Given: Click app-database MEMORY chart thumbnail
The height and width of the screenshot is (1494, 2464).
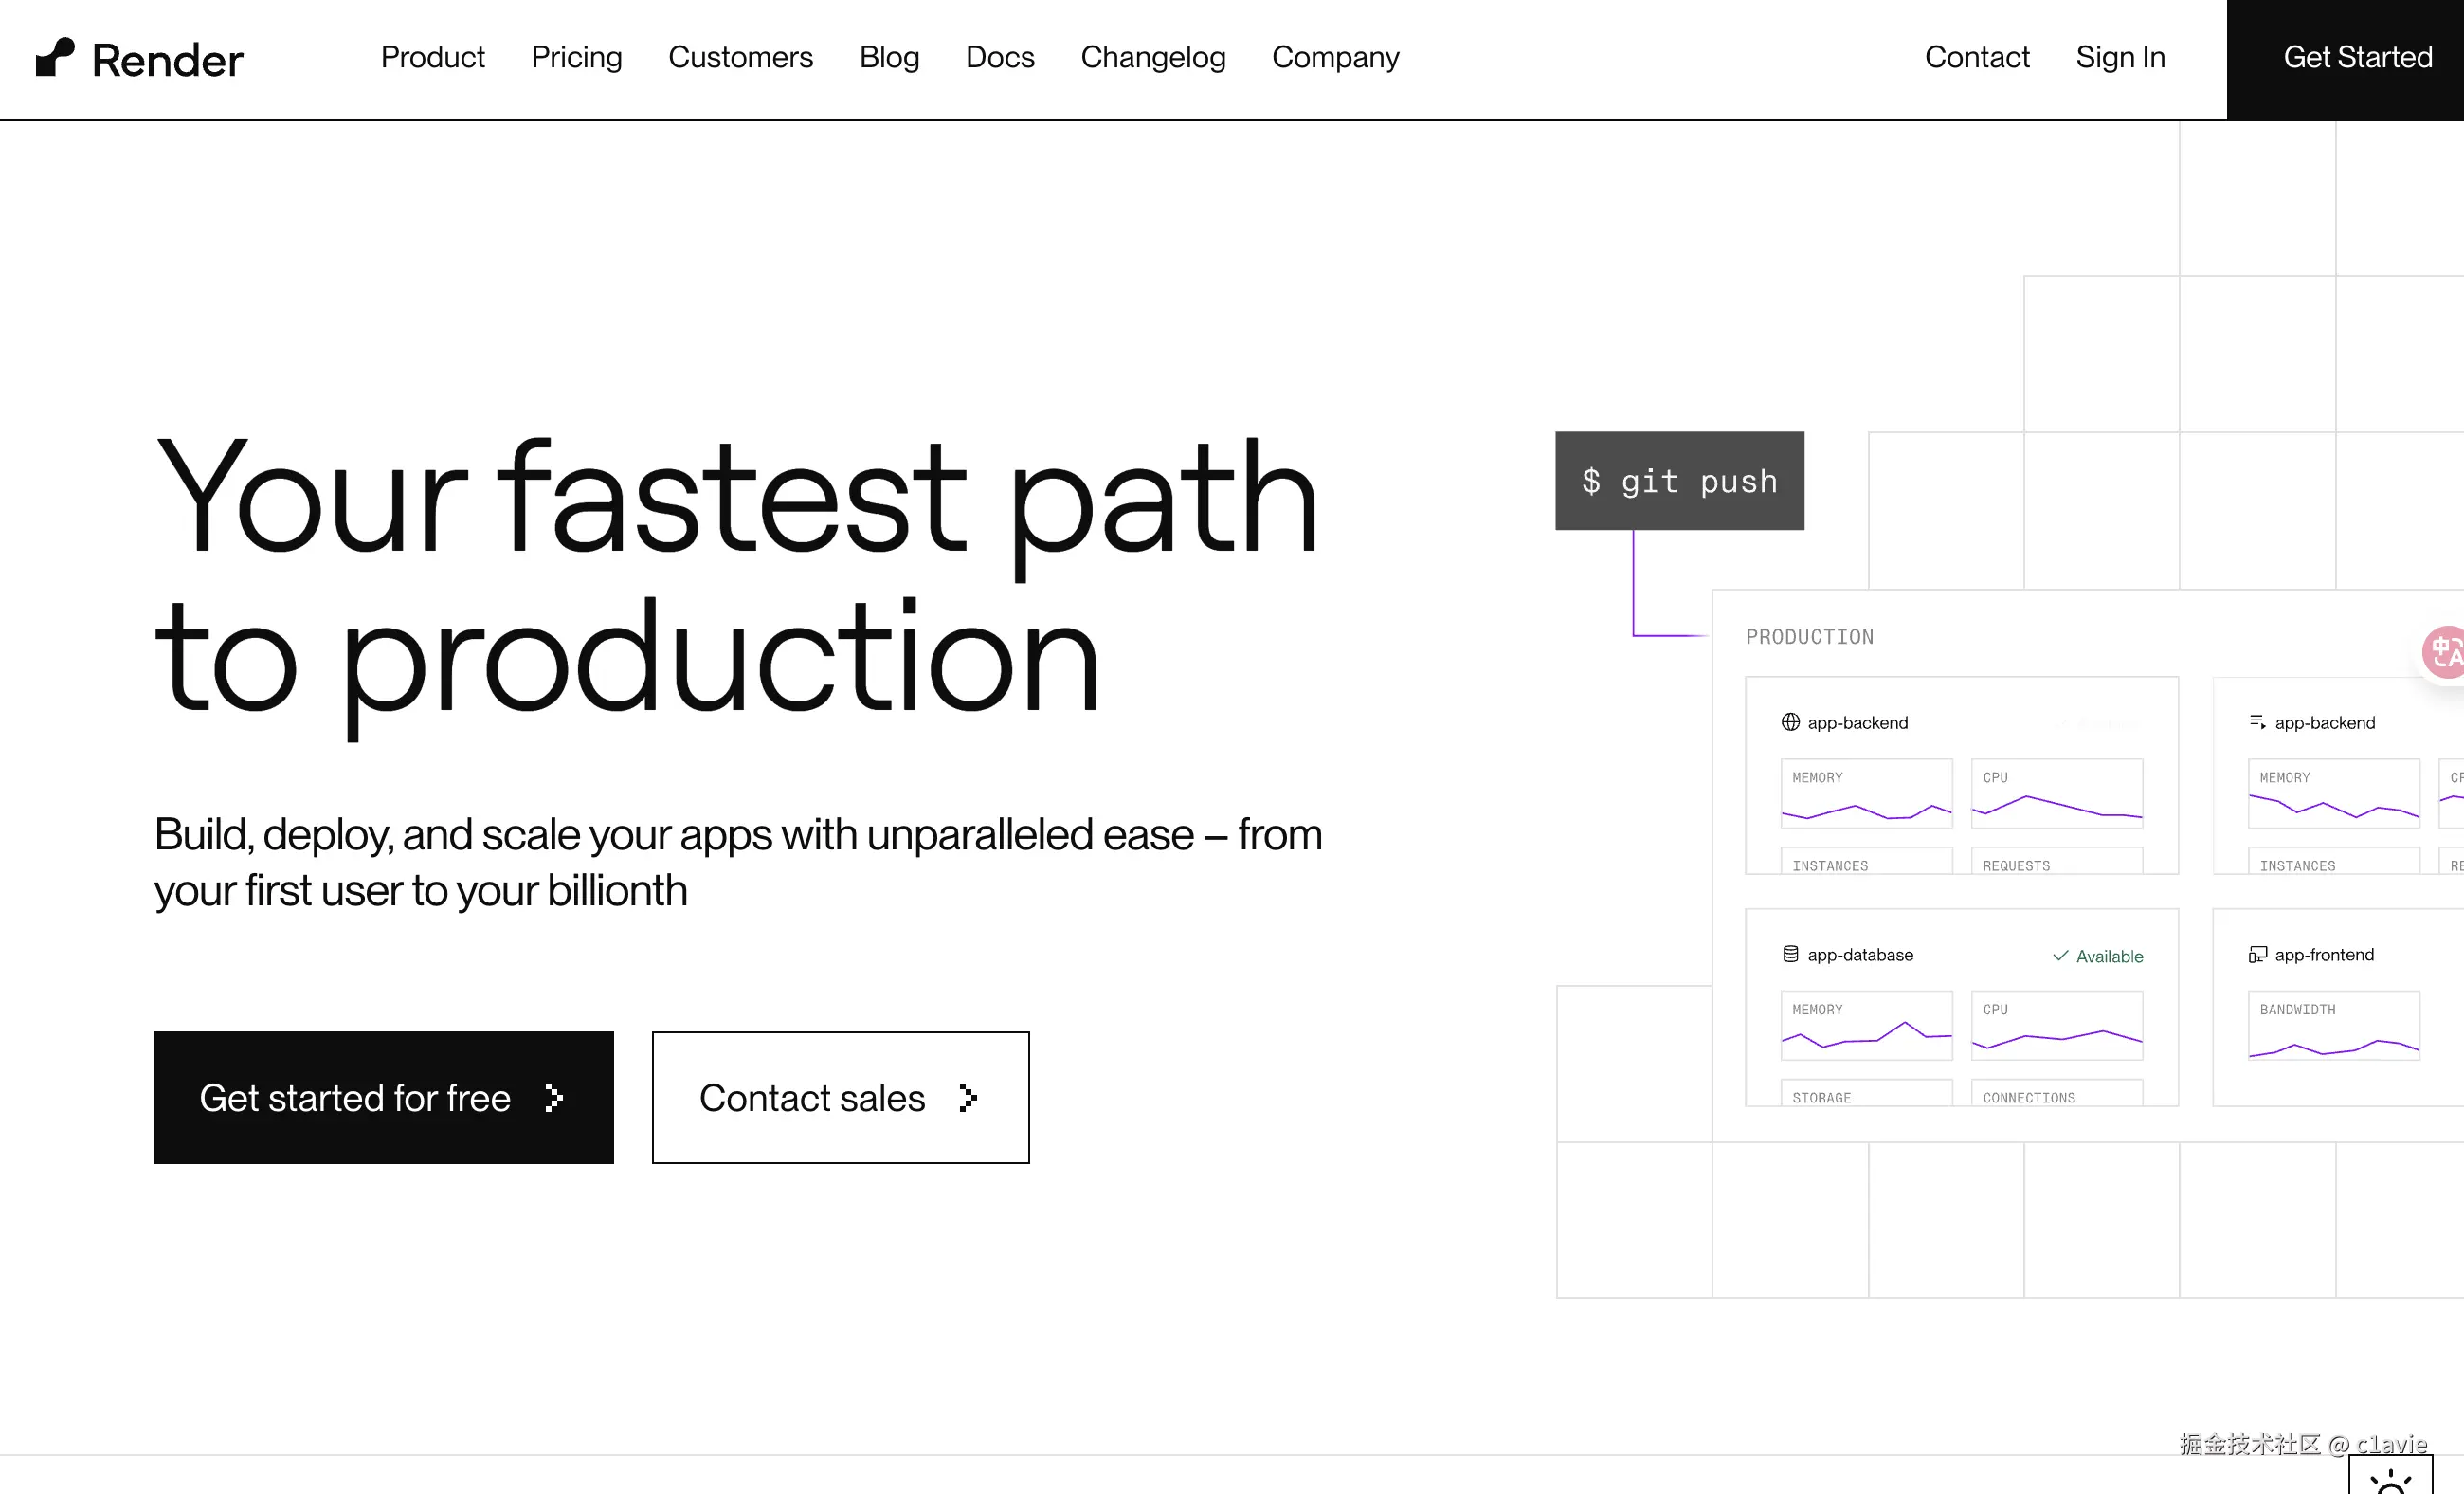Looking at the screenshot, I should [x=1866, y=1026].
